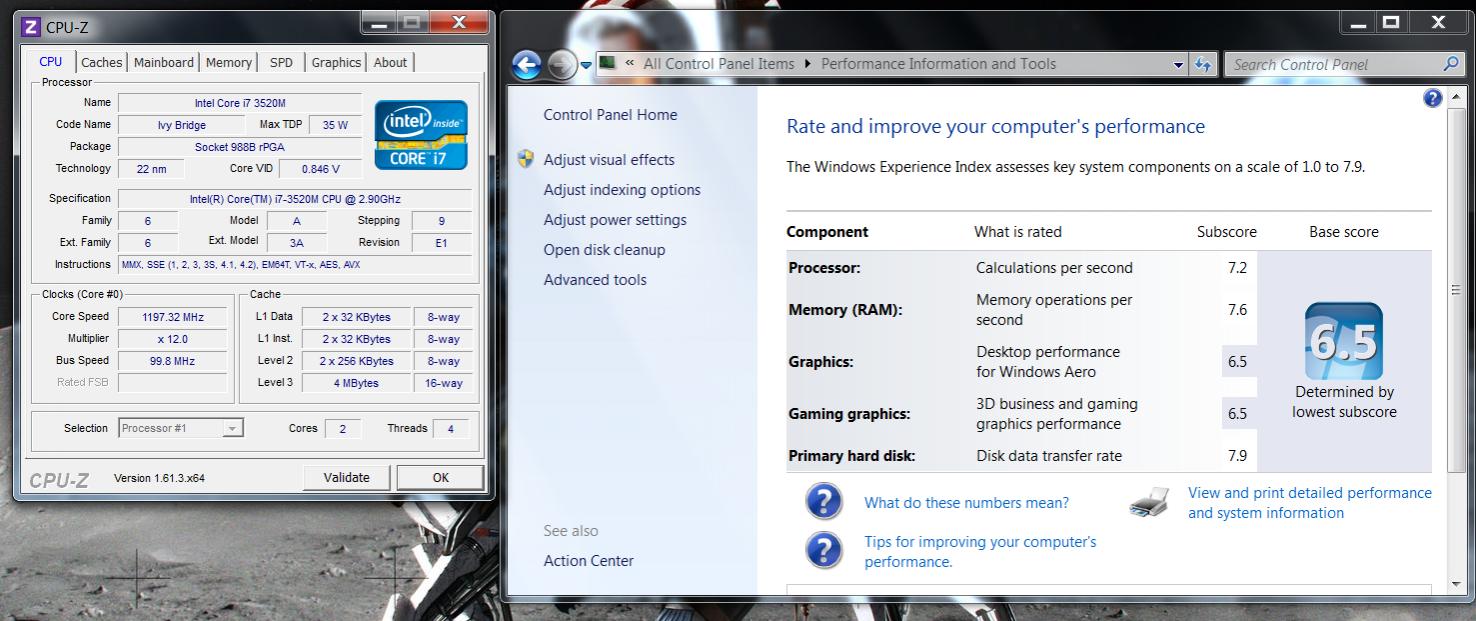Click the Threads count value 4
This screenshot has height=621, width=1476.
click(x=450, y=428)
